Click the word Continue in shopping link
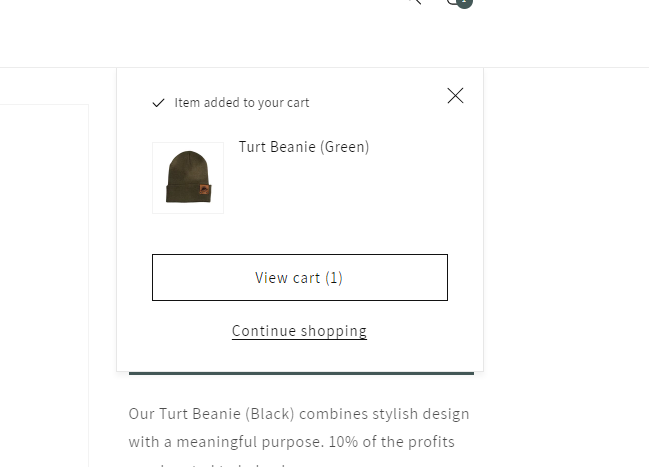Viewport: 649px width, 467px height. point(262,331)
